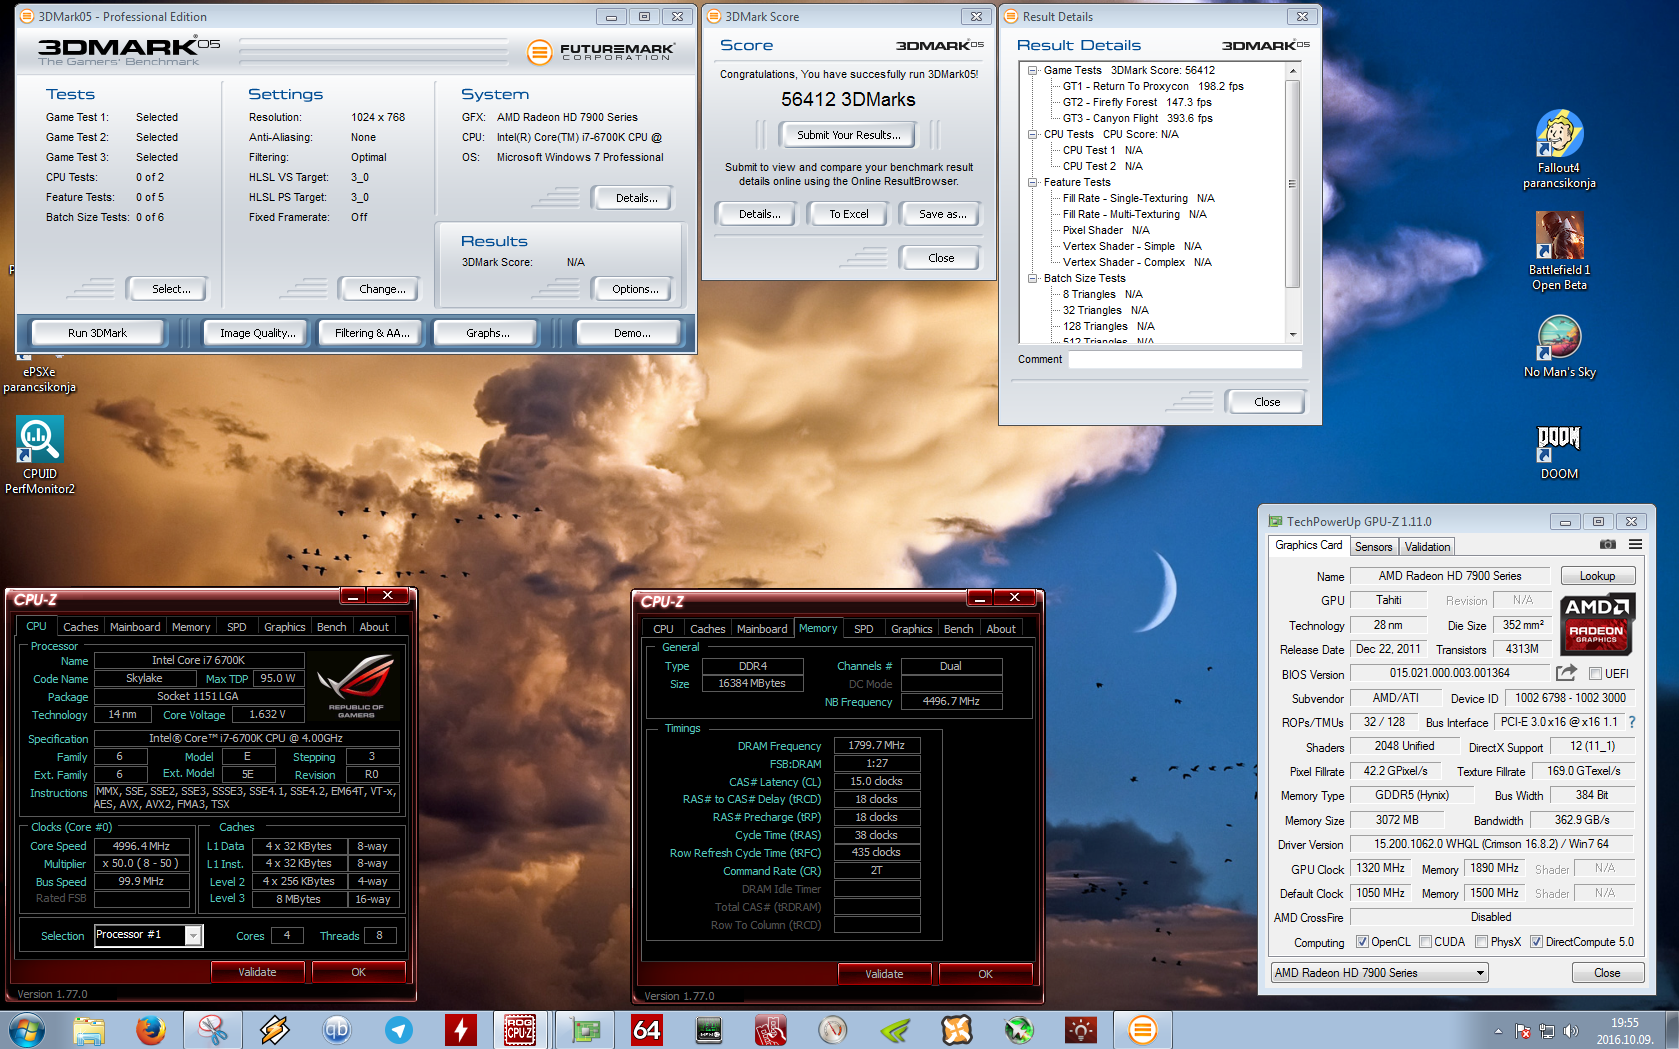Show hidden tray icons arrow
This screenshot has height=1049, width=1679.
1498,1031
